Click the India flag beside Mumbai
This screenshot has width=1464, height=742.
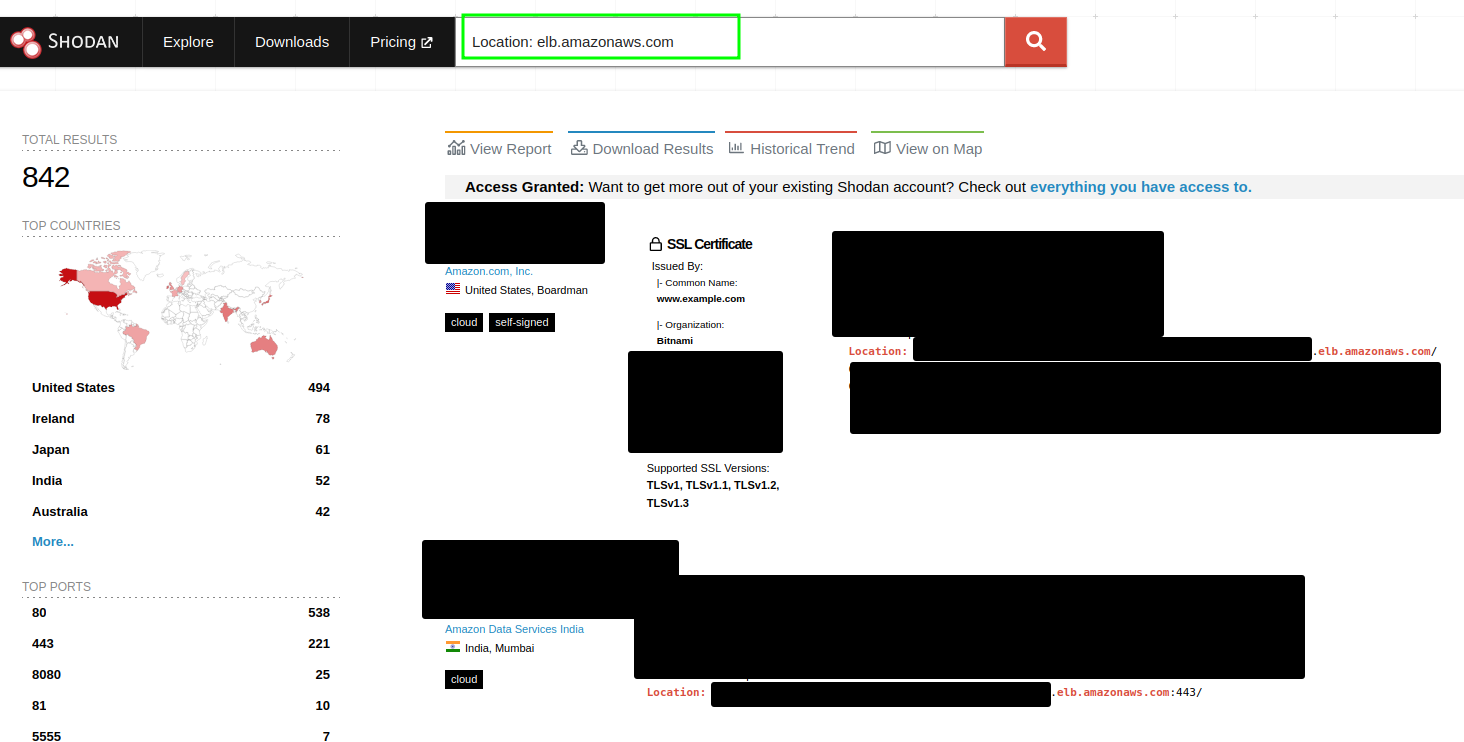[x=452, y=647]
